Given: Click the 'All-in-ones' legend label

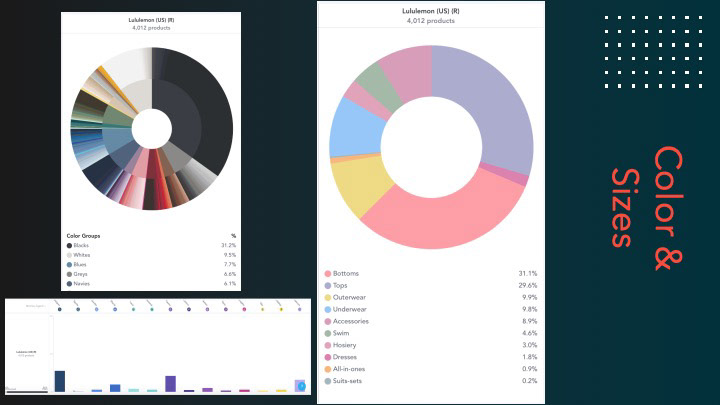Looking at the screenshot, I should click(349, 369).
